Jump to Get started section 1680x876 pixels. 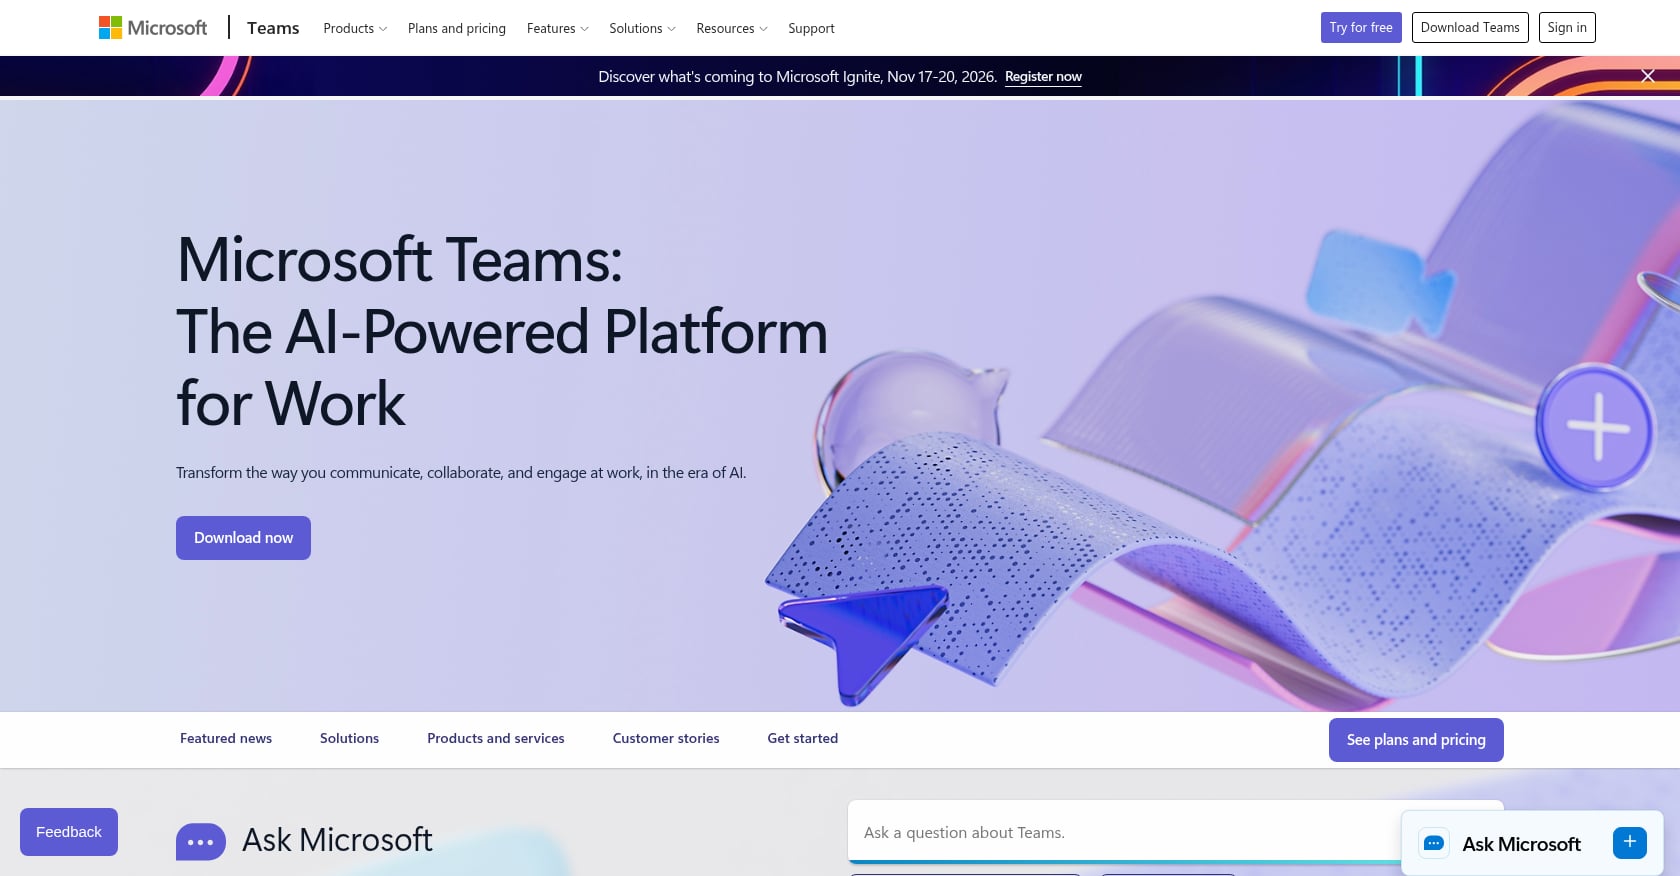[803, 739]
